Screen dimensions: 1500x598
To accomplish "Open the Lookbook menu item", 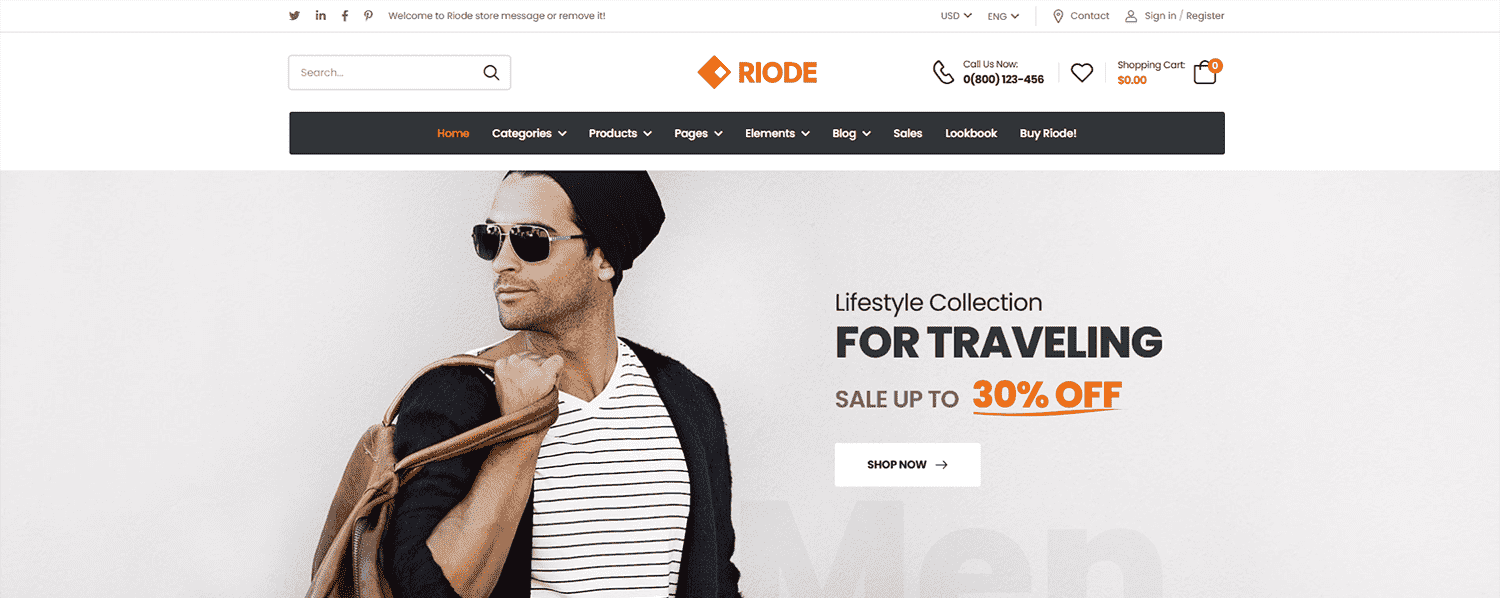I will (x=971, y=133).
